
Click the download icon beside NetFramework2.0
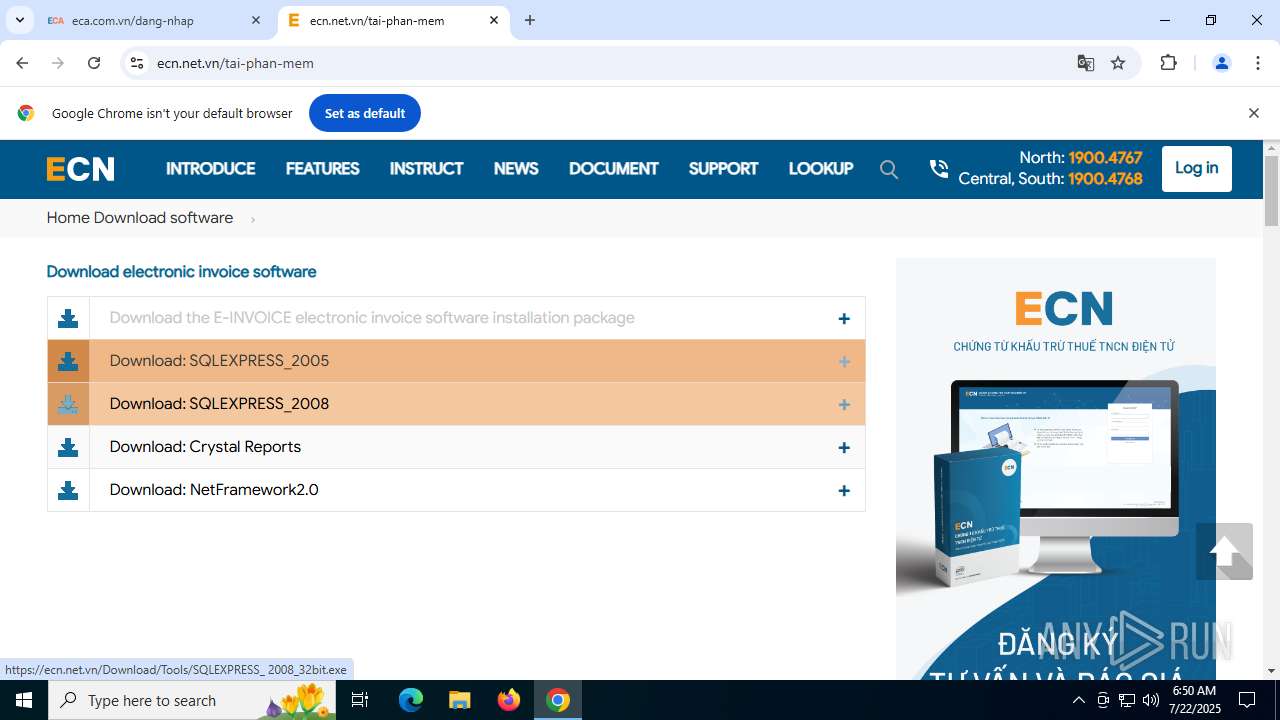pyautogui.click(x=68, y=490)
